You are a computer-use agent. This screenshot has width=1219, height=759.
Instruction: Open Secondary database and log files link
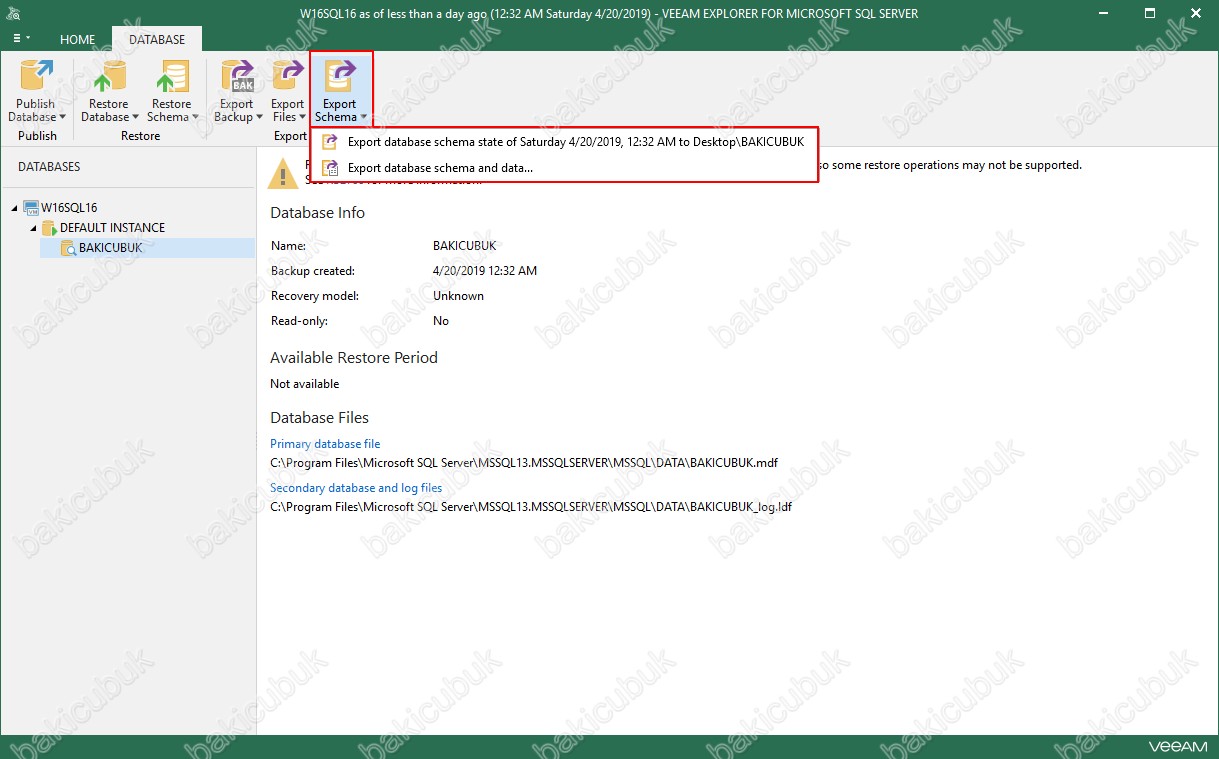pyautogui.click(x=356, y=488)
